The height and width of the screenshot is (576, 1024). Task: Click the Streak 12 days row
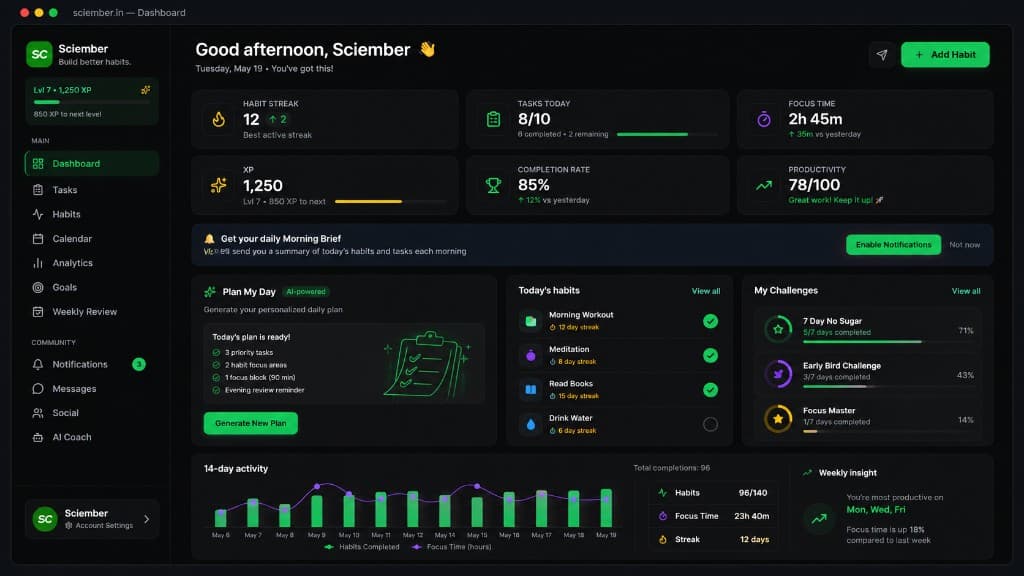tap(715, 539)
